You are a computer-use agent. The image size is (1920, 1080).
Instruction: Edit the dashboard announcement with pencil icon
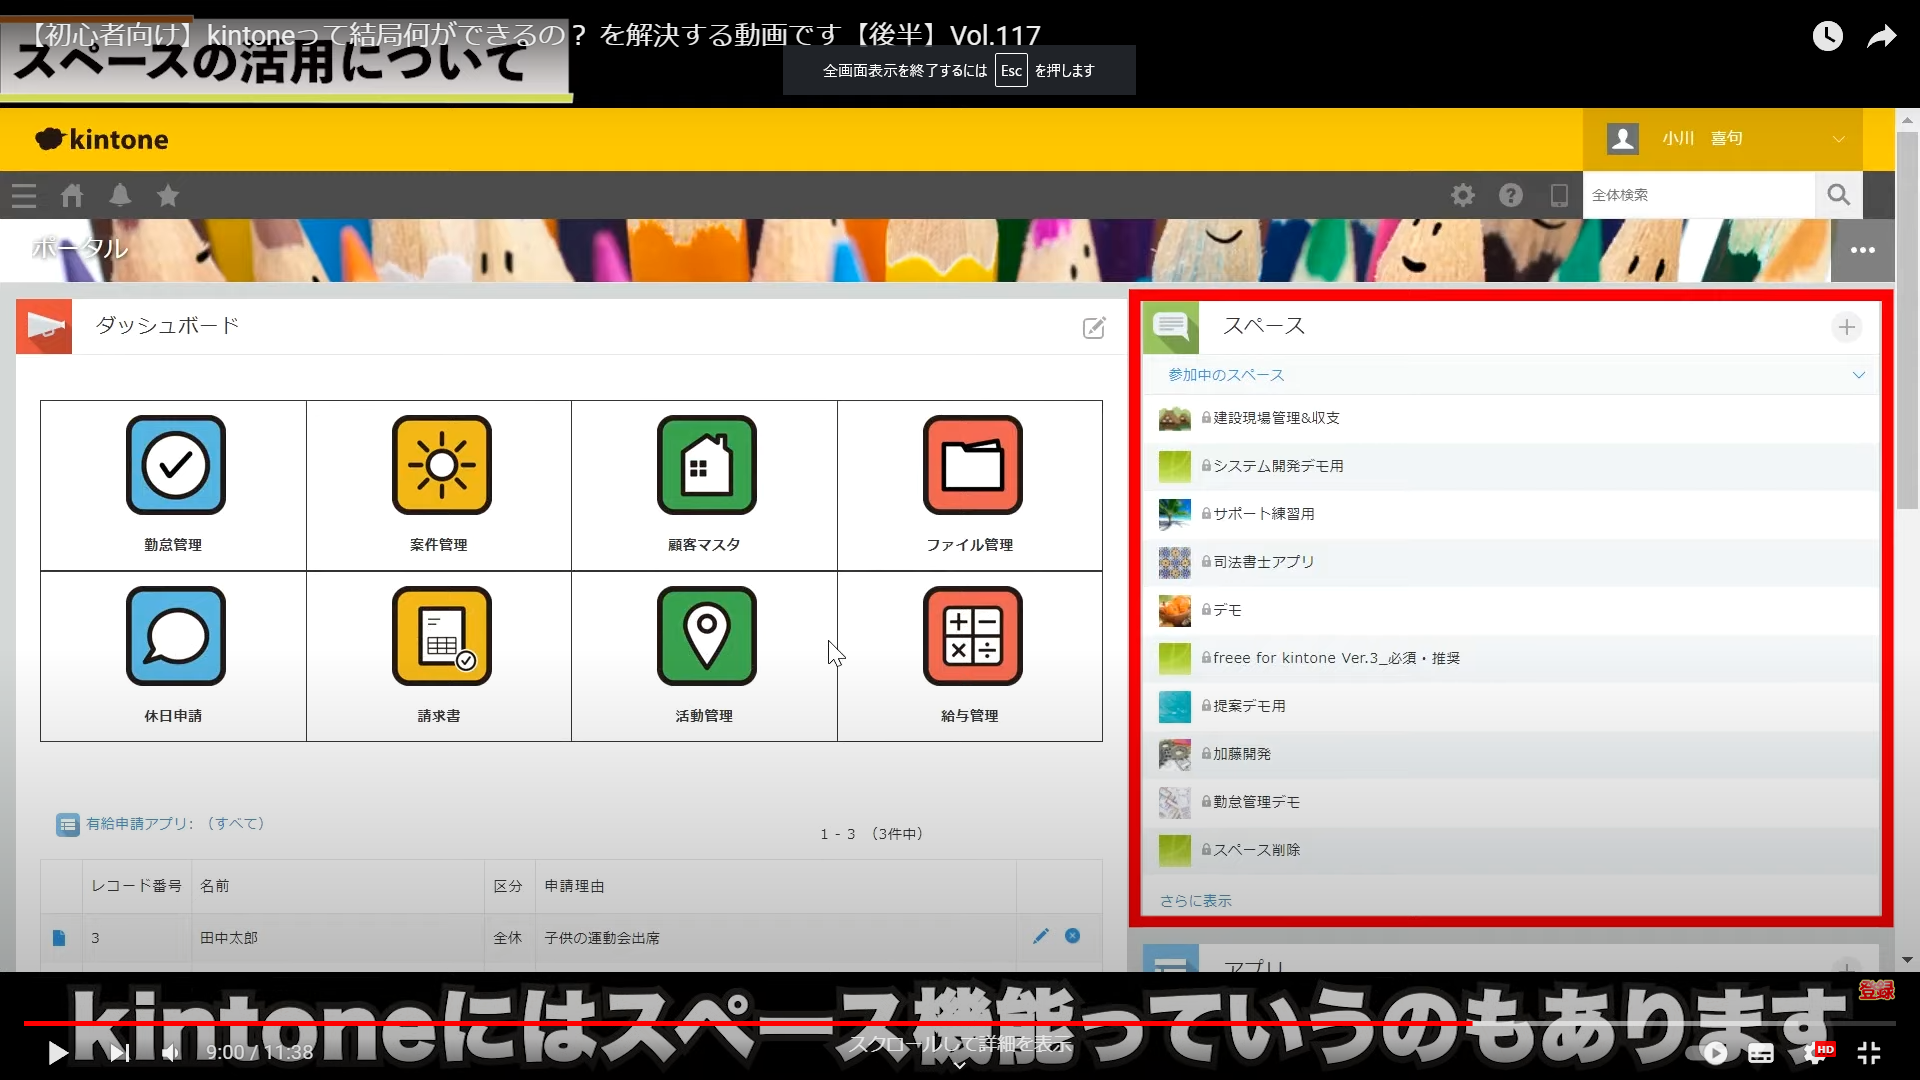[x=1094, y=328]
